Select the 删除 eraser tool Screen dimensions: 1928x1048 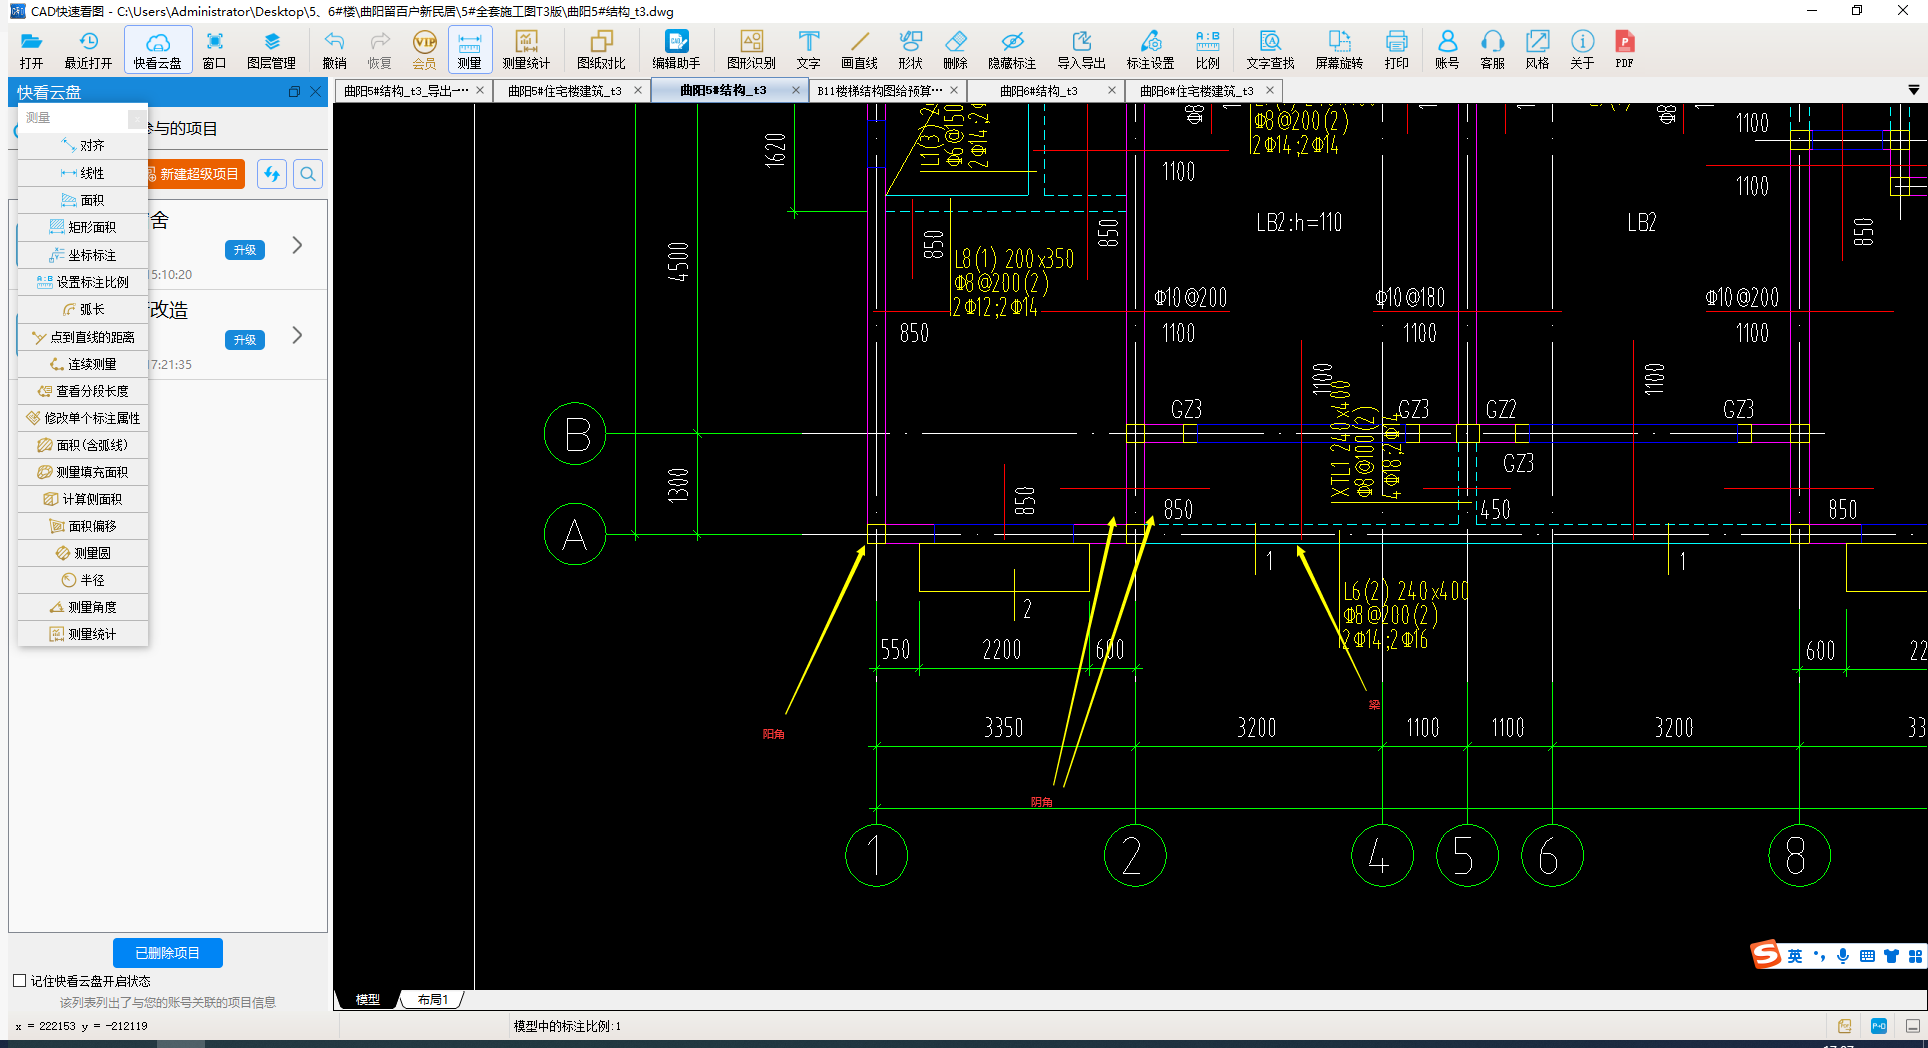tap(955, 49)
